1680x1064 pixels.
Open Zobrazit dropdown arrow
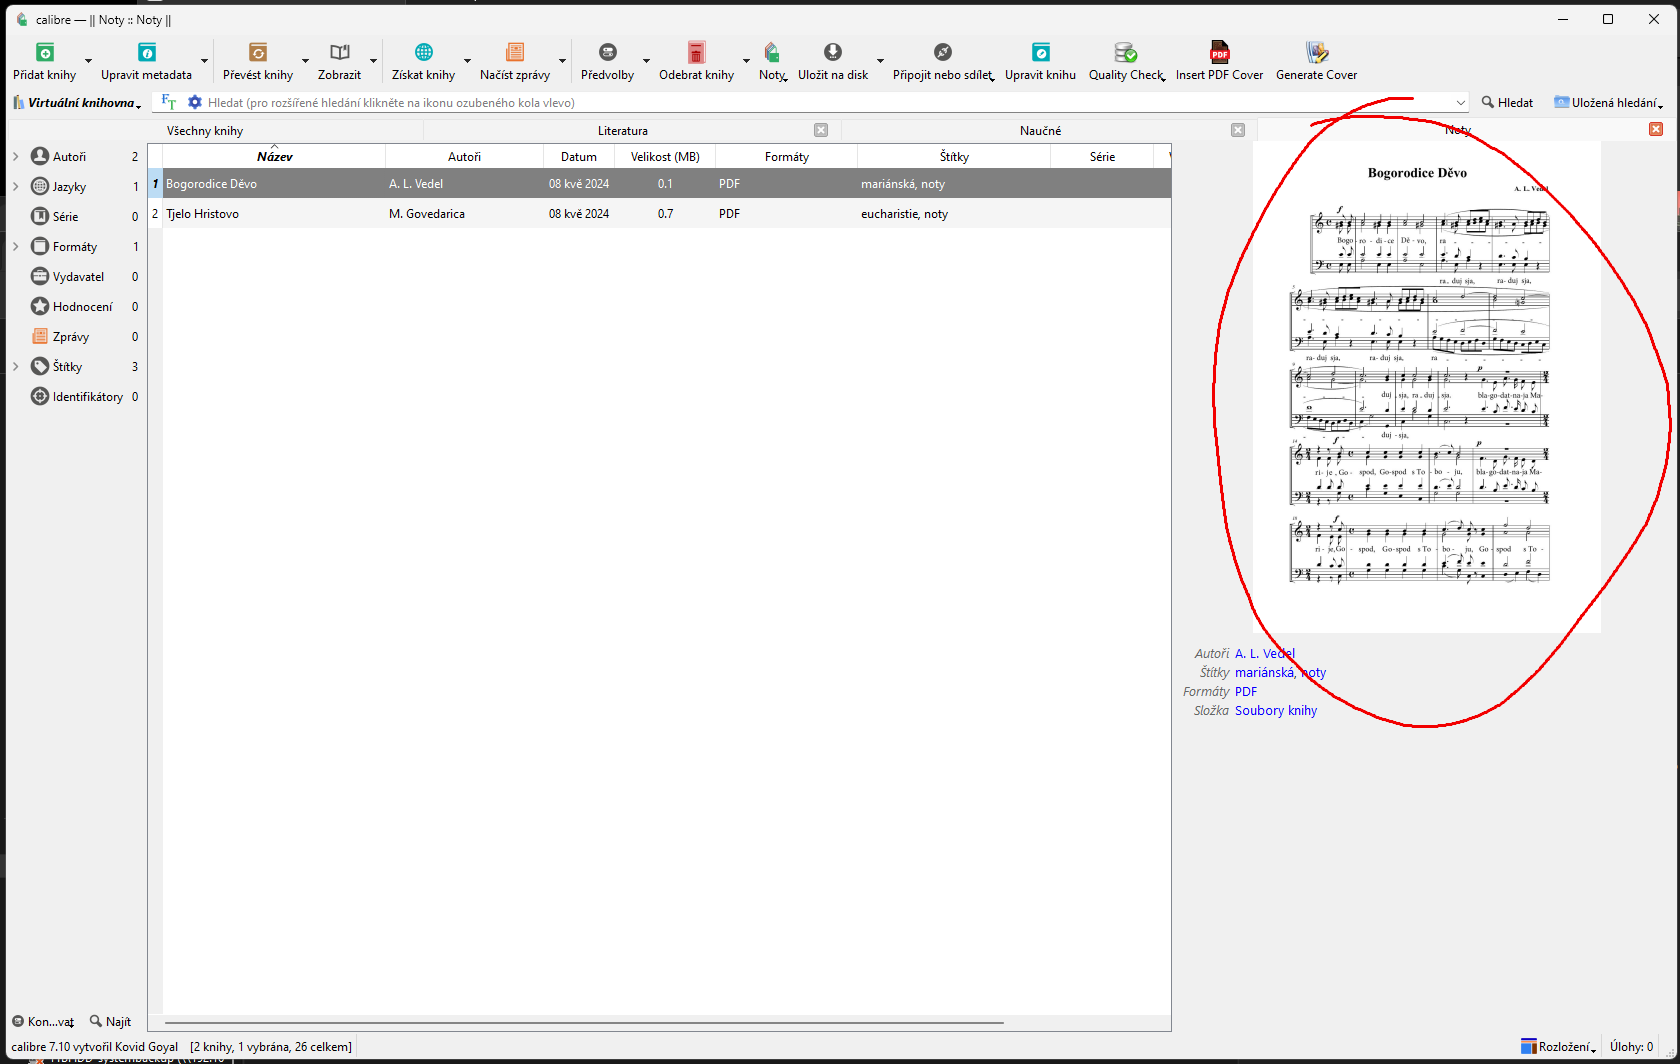pyautogui.click(x=373, y=61)
